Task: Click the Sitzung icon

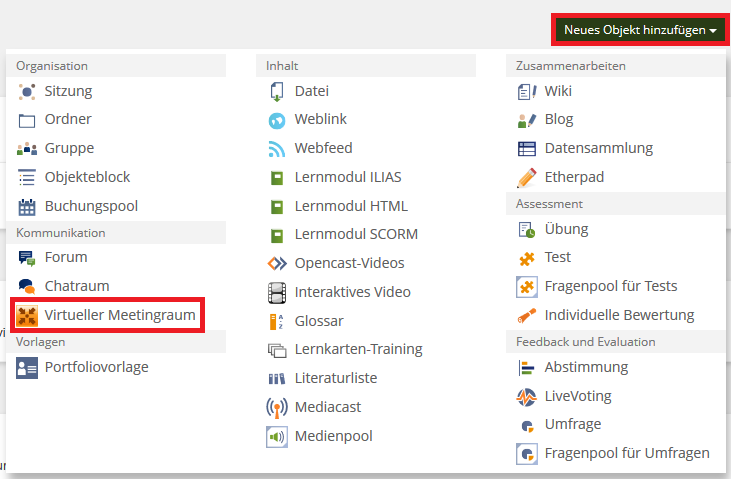Action: (27, 91)
